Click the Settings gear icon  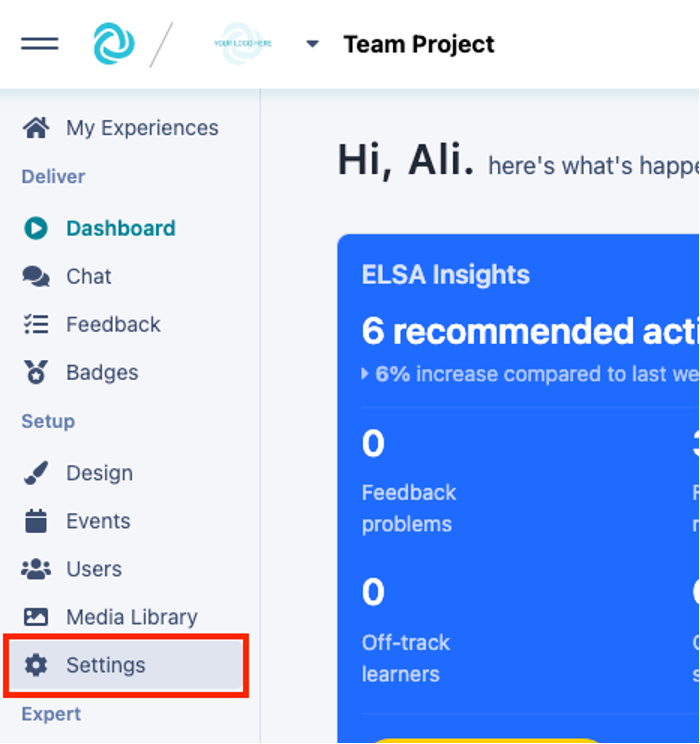click(x=36, y=665)
